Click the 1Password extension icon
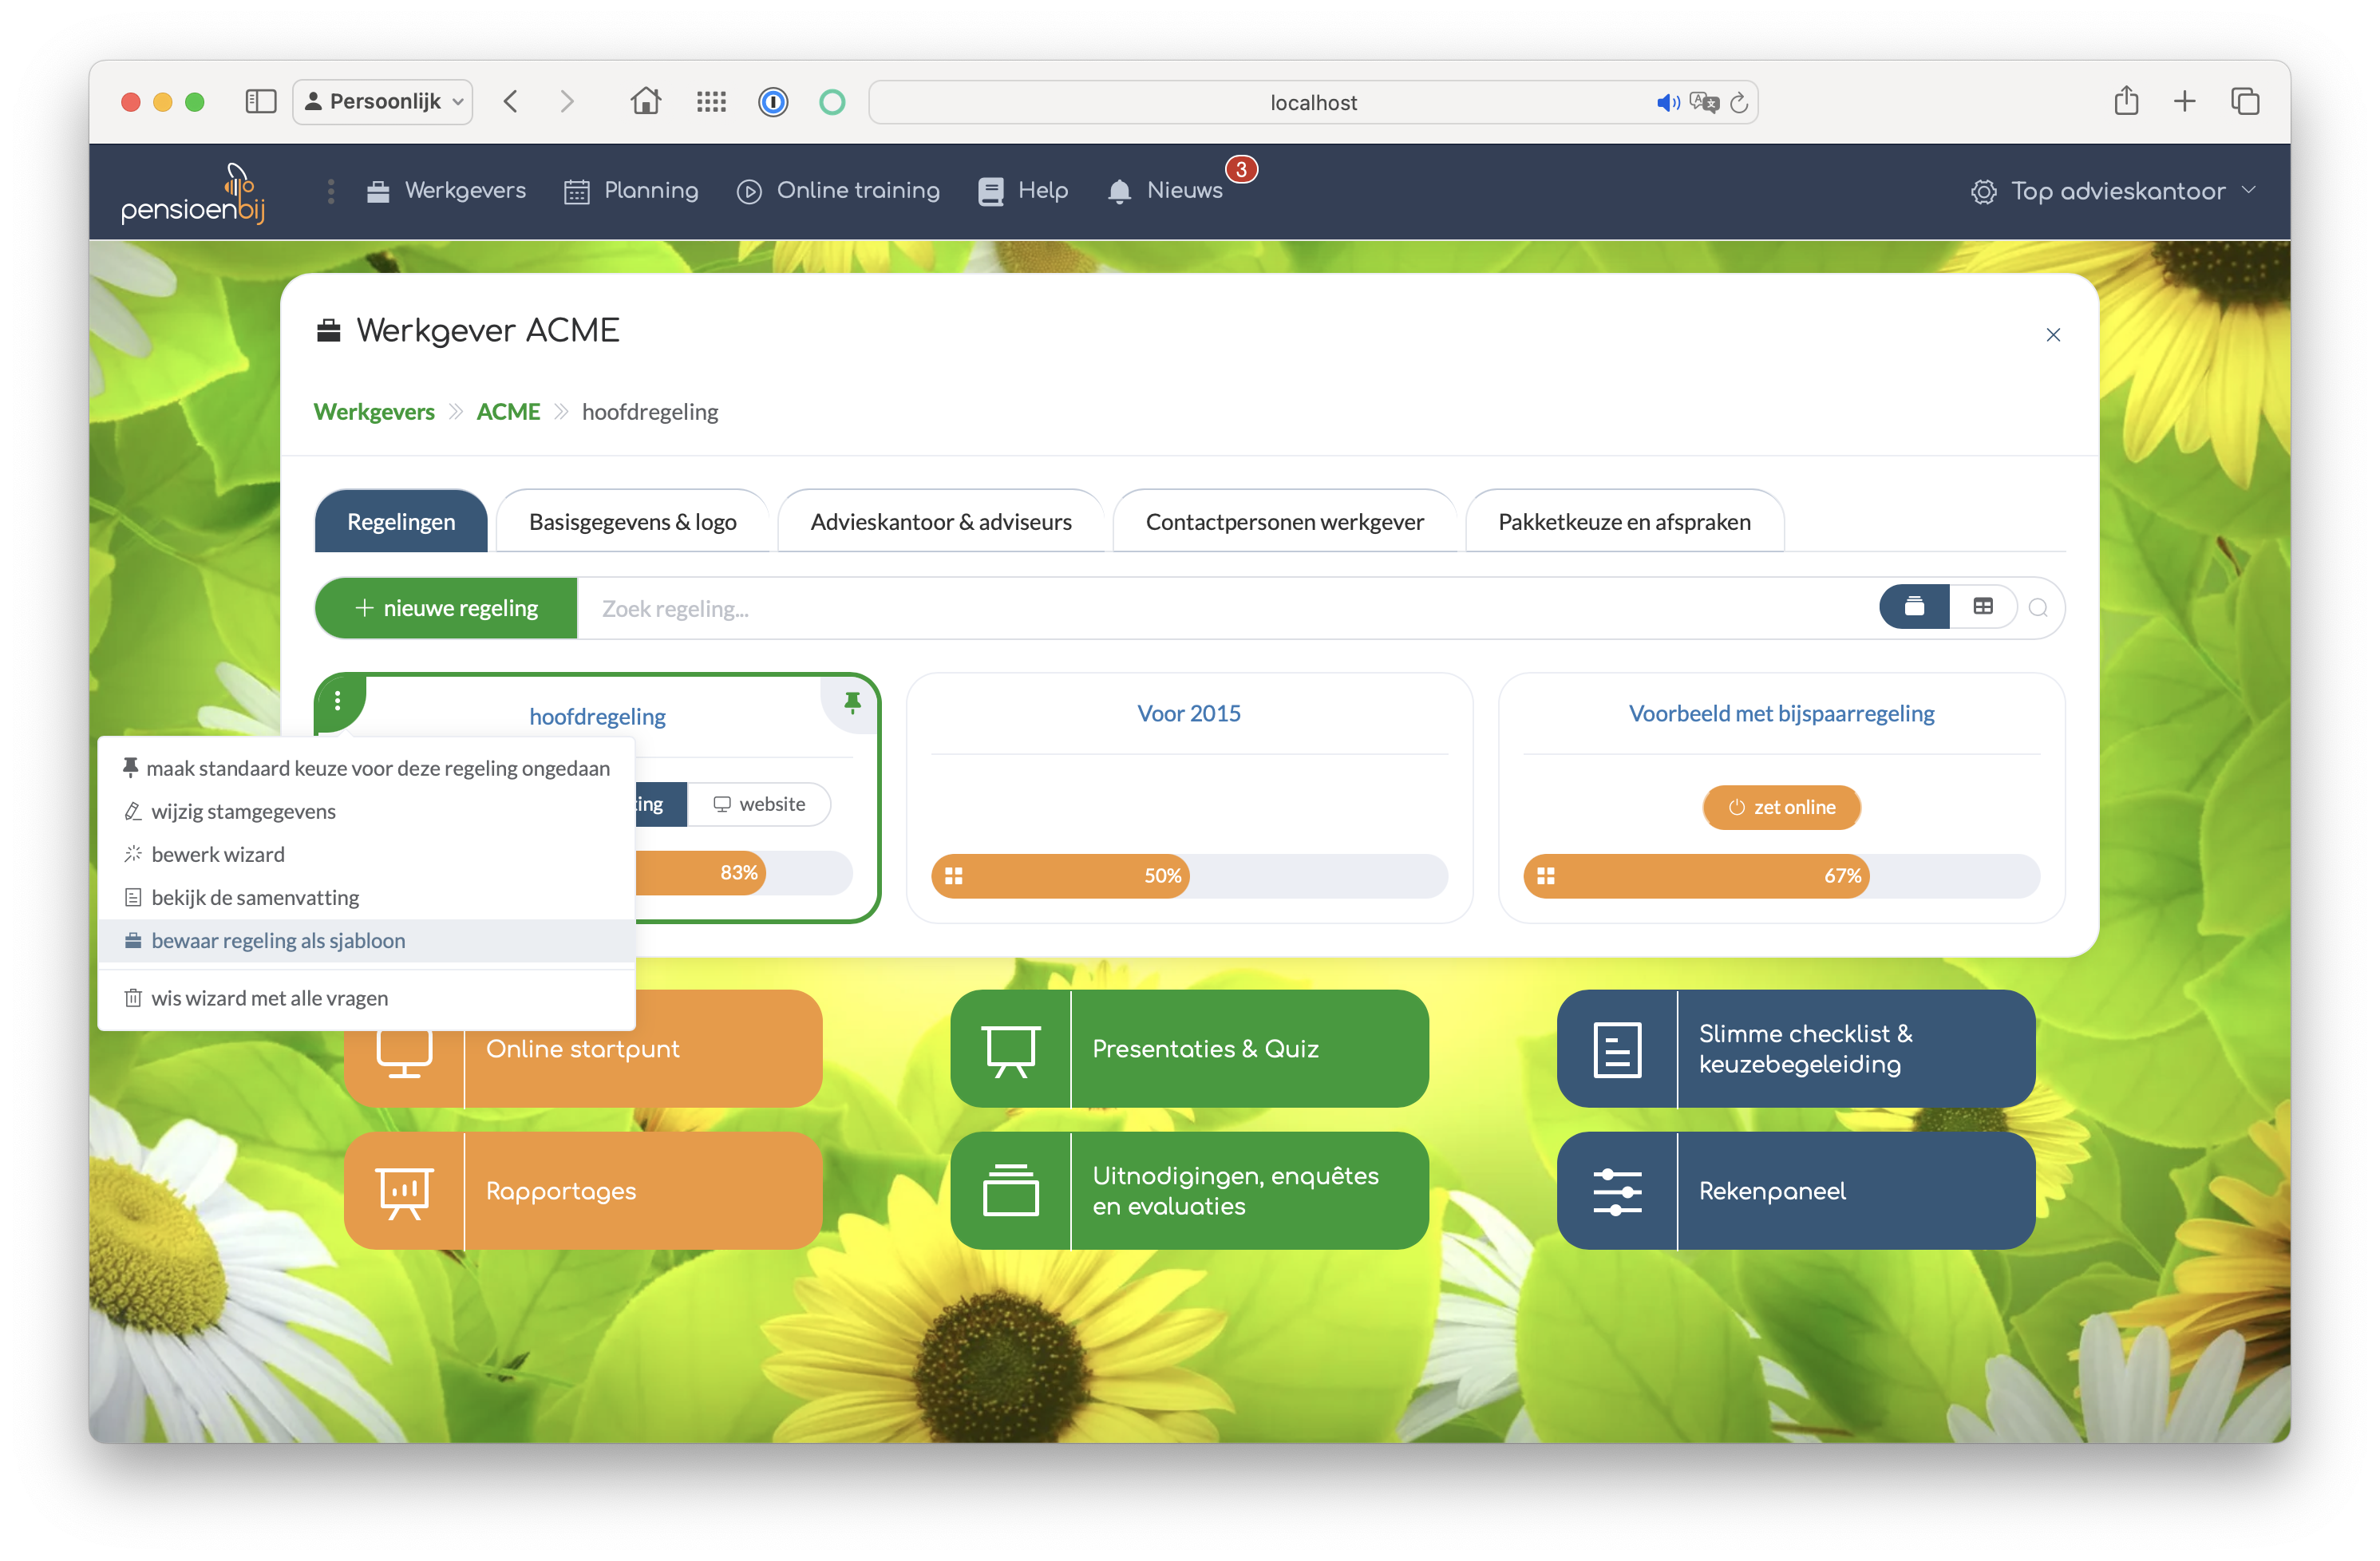This screenshot has width=2380, height=1561. (x=772, y=102)
